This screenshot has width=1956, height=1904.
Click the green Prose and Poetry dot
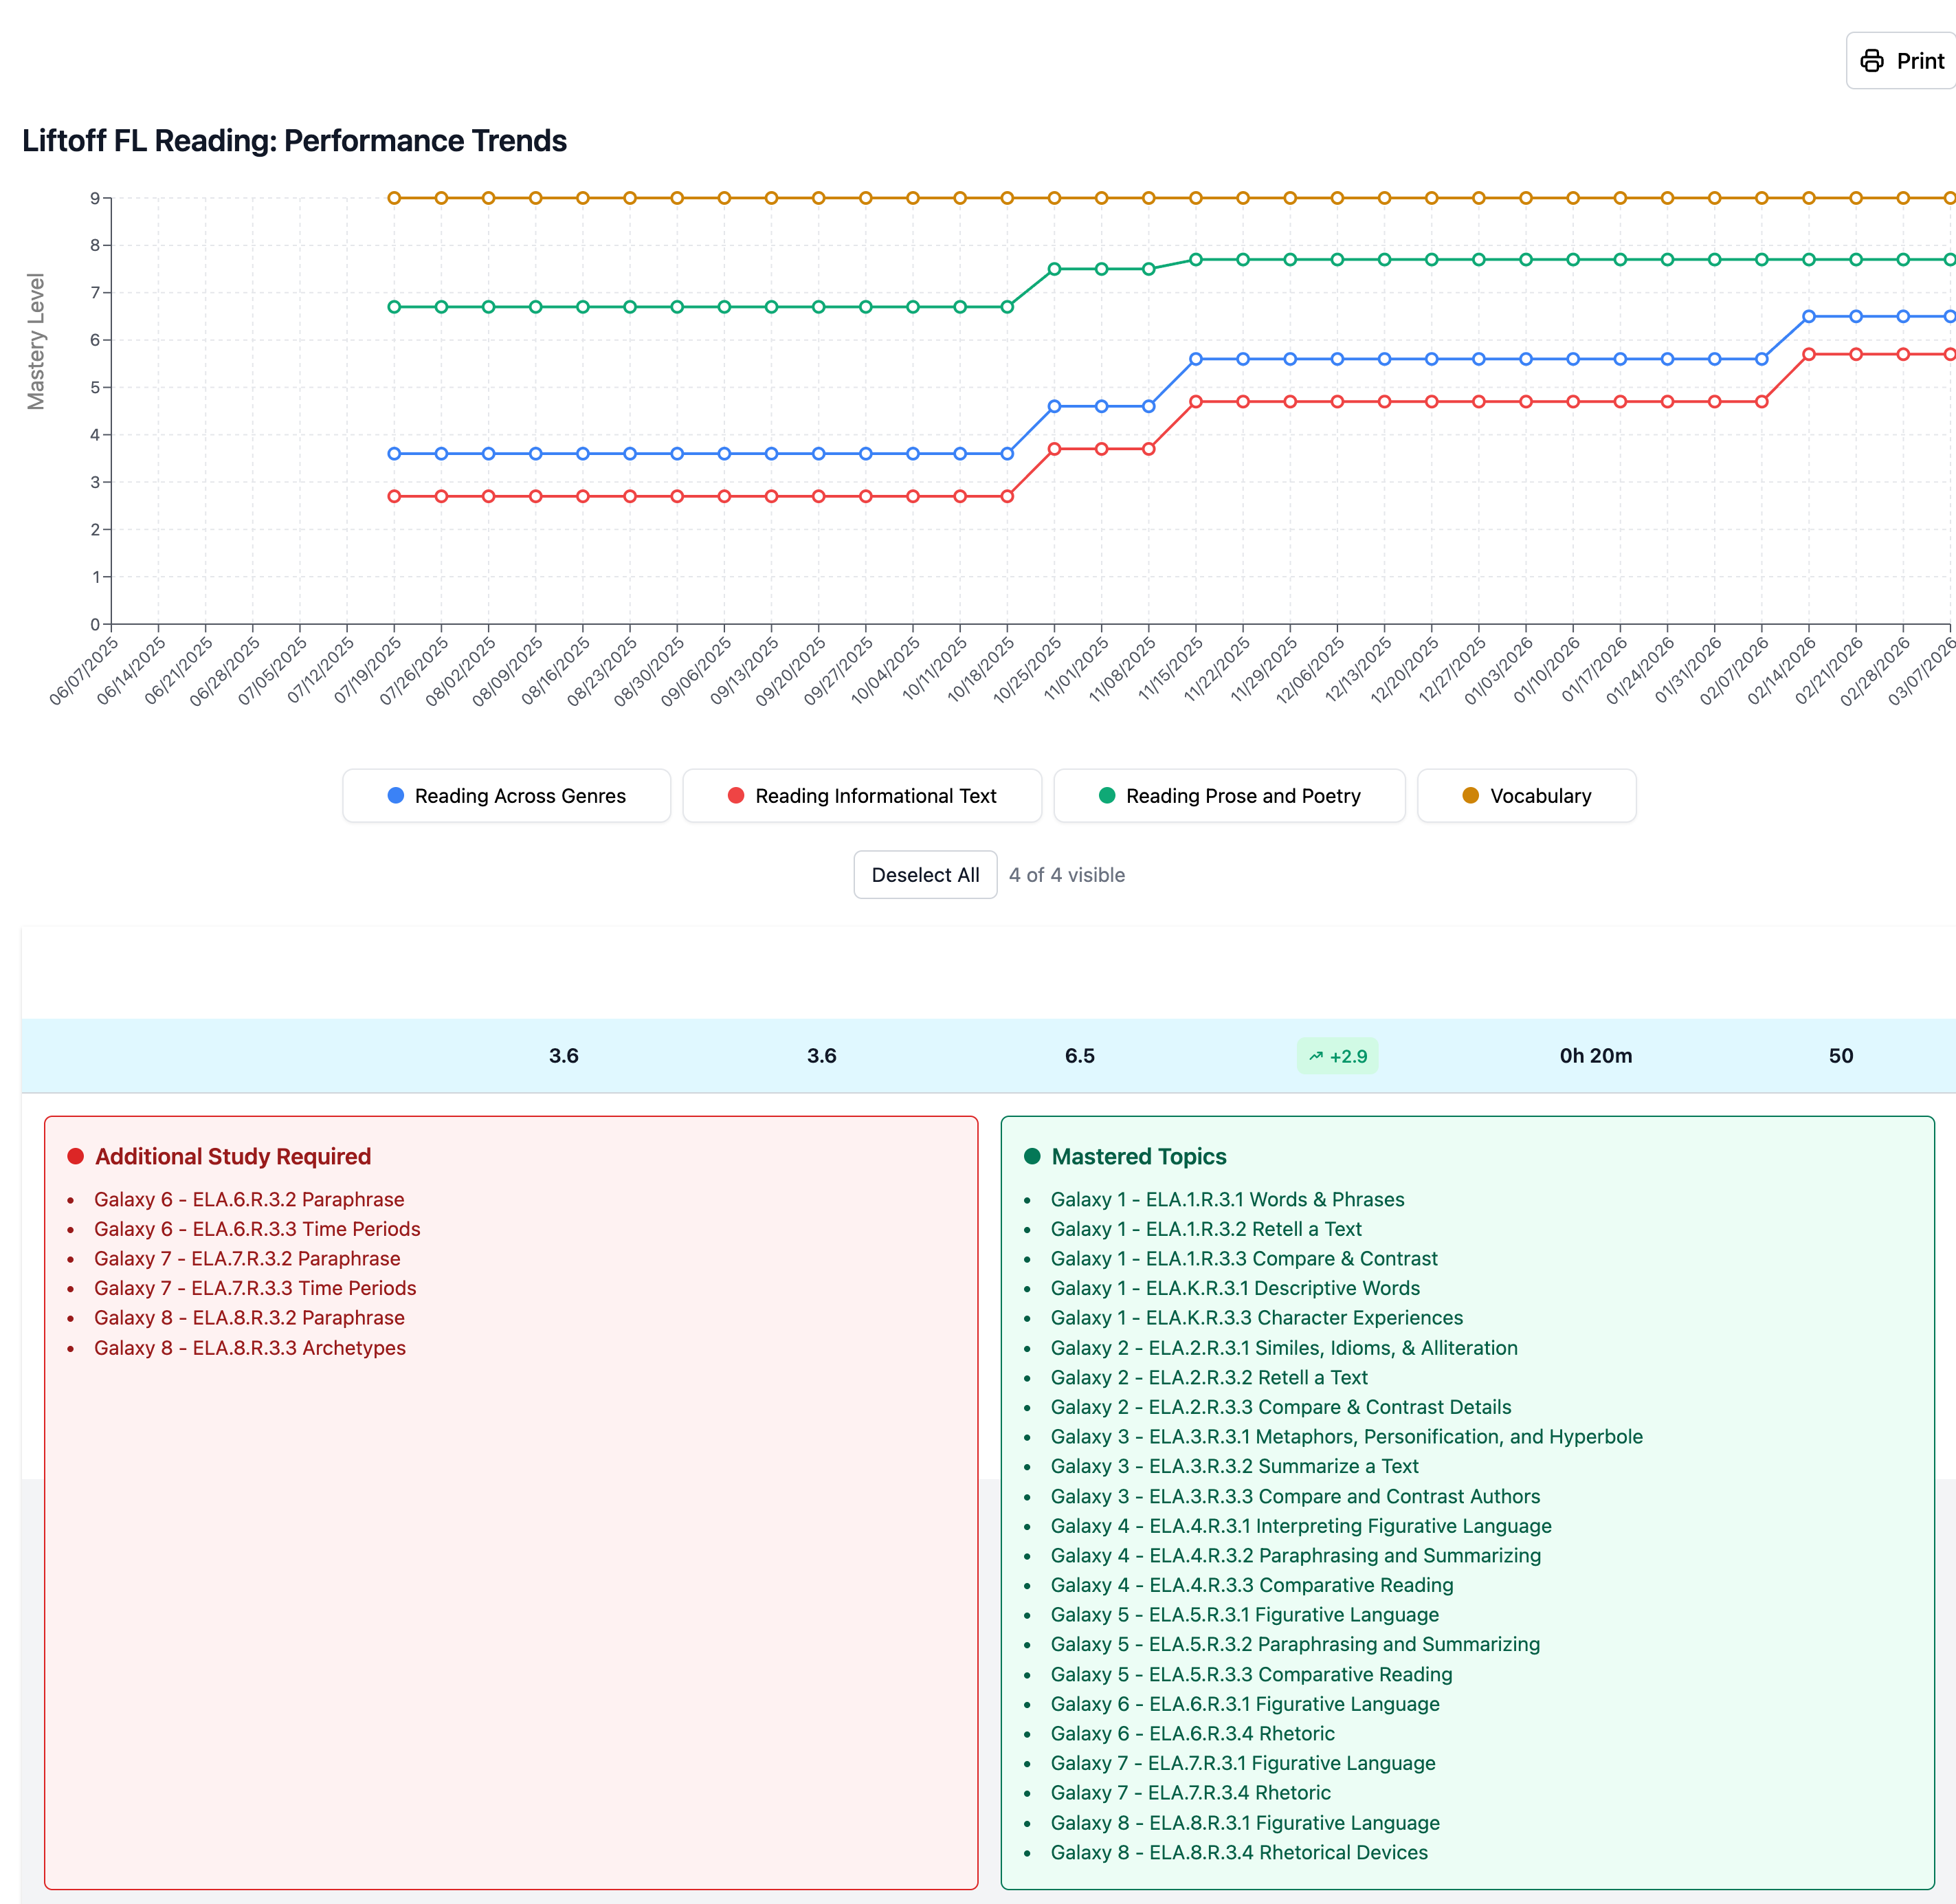click(1107, 796)
